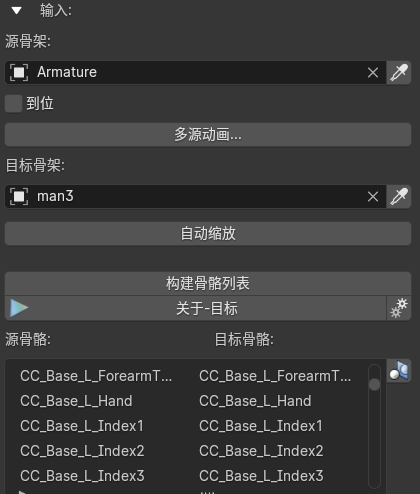Clear the man3 target field
The image size is (420, 494).
pos(373,196)
